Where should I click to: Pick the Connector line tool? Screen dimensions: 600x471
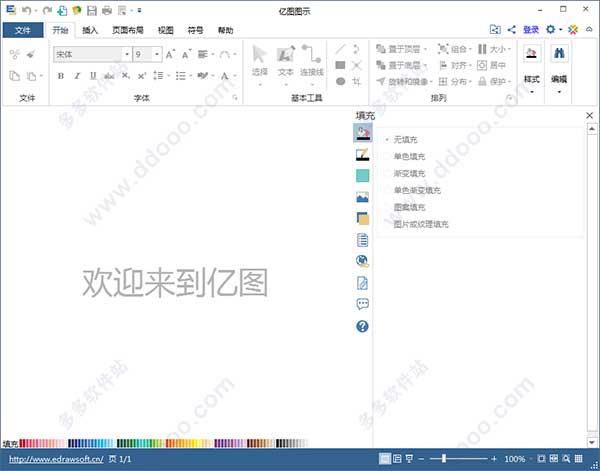click(x=311, y=60)
